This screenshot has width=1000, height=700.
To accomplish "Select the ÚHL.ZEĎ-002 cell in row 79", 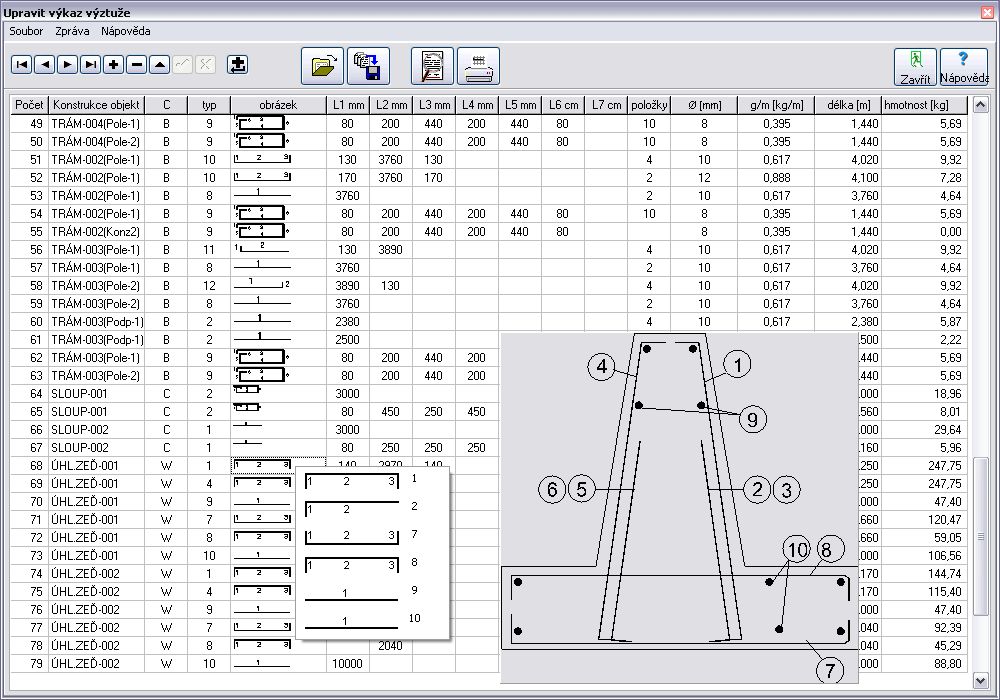I will point(96,664).
